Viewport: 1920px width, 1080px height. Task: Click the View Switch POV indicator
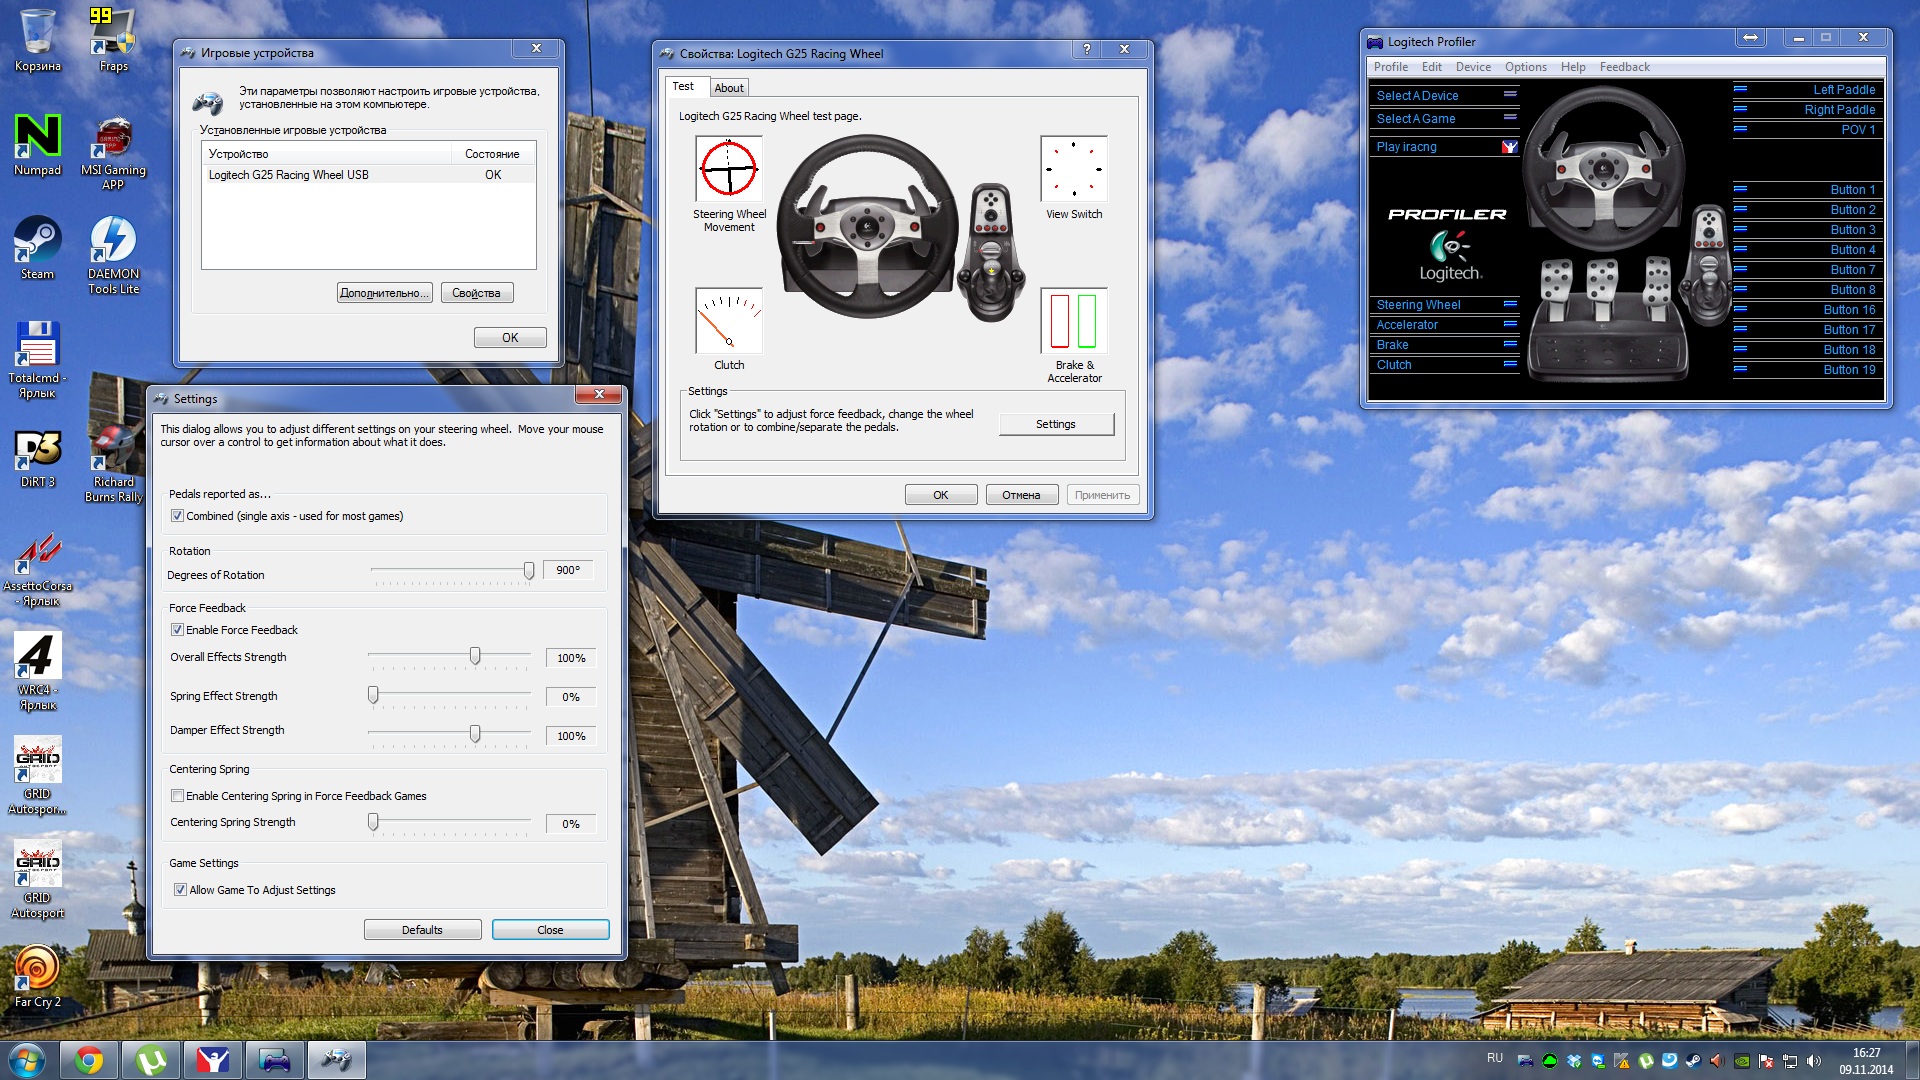pyautogui.click(x=1074, y=168)
